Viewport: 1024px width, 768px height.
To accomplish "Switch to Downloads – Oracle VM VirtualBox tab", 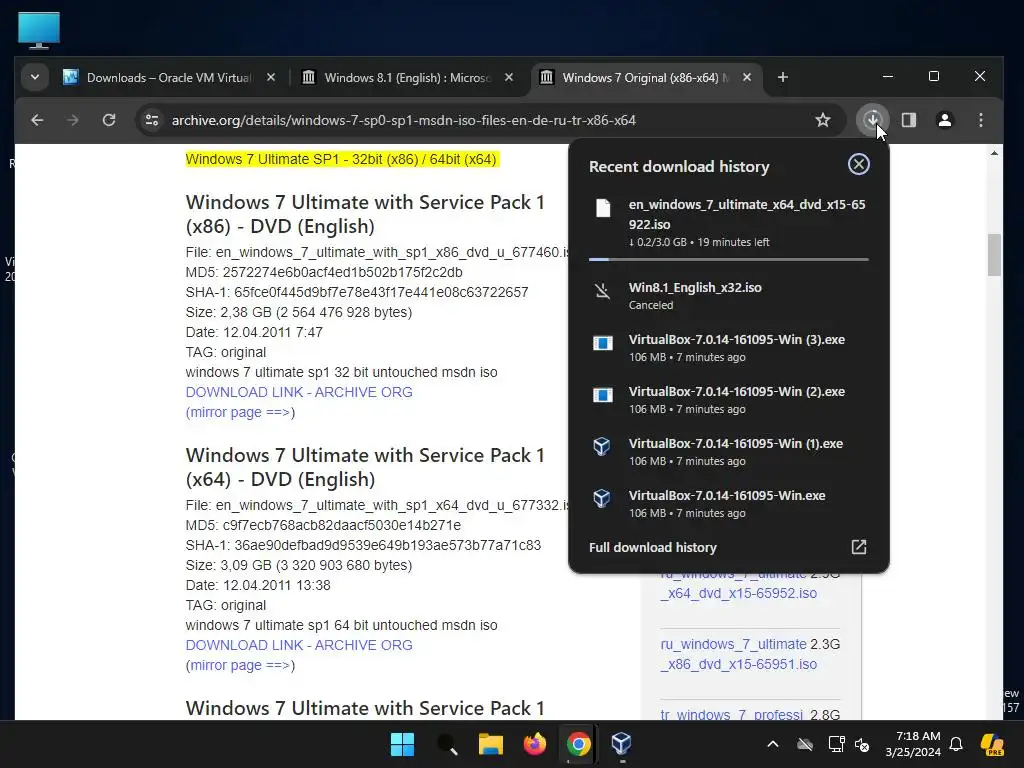I will 168,78.
